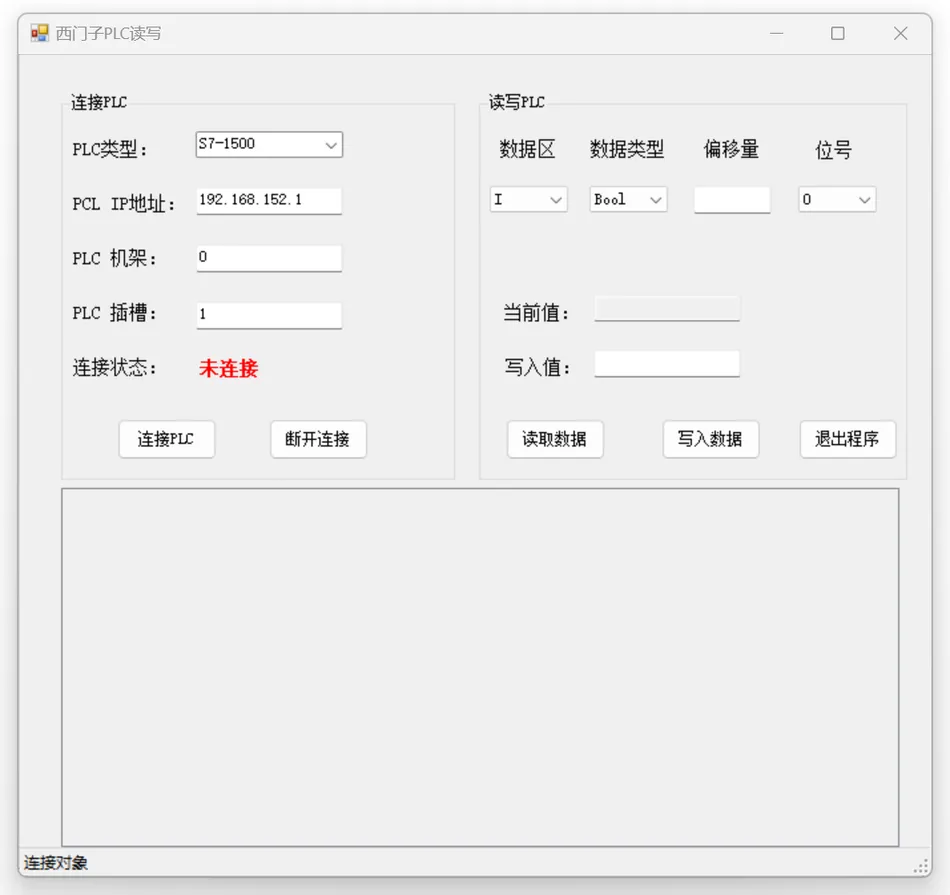Click the 退出程序 button
Screen dimensions: 950x895
point(848,439)
